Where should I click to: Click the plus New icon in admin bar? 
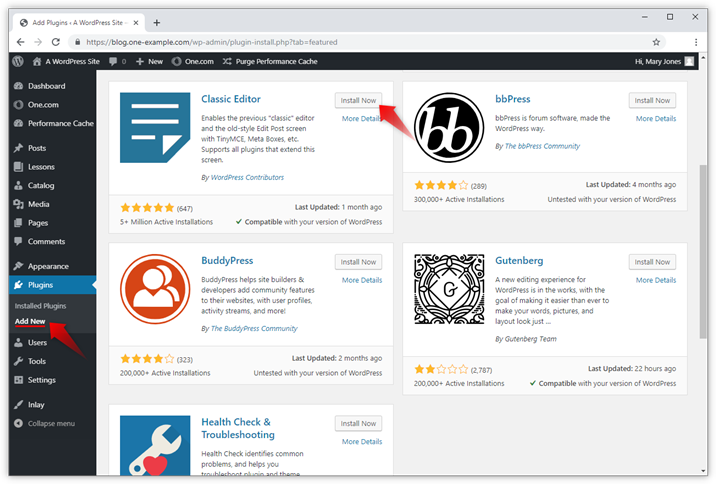click(140, 61)
